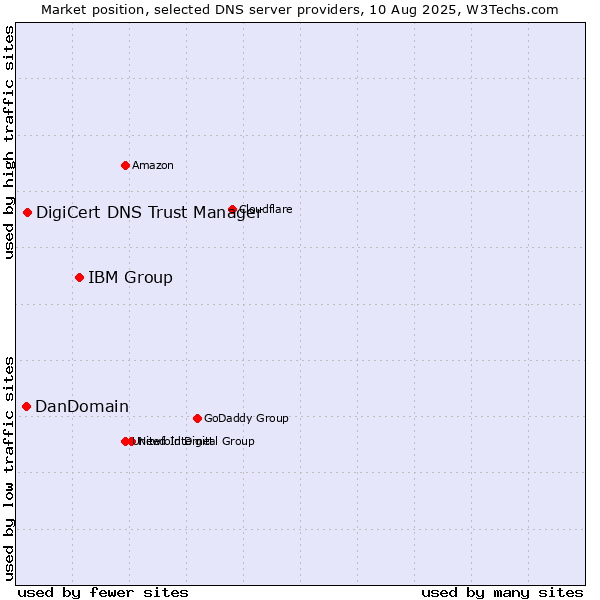This screenshot has height=600, width=600.
Task: Click the IBM Group data point
Action: [79, 277]
